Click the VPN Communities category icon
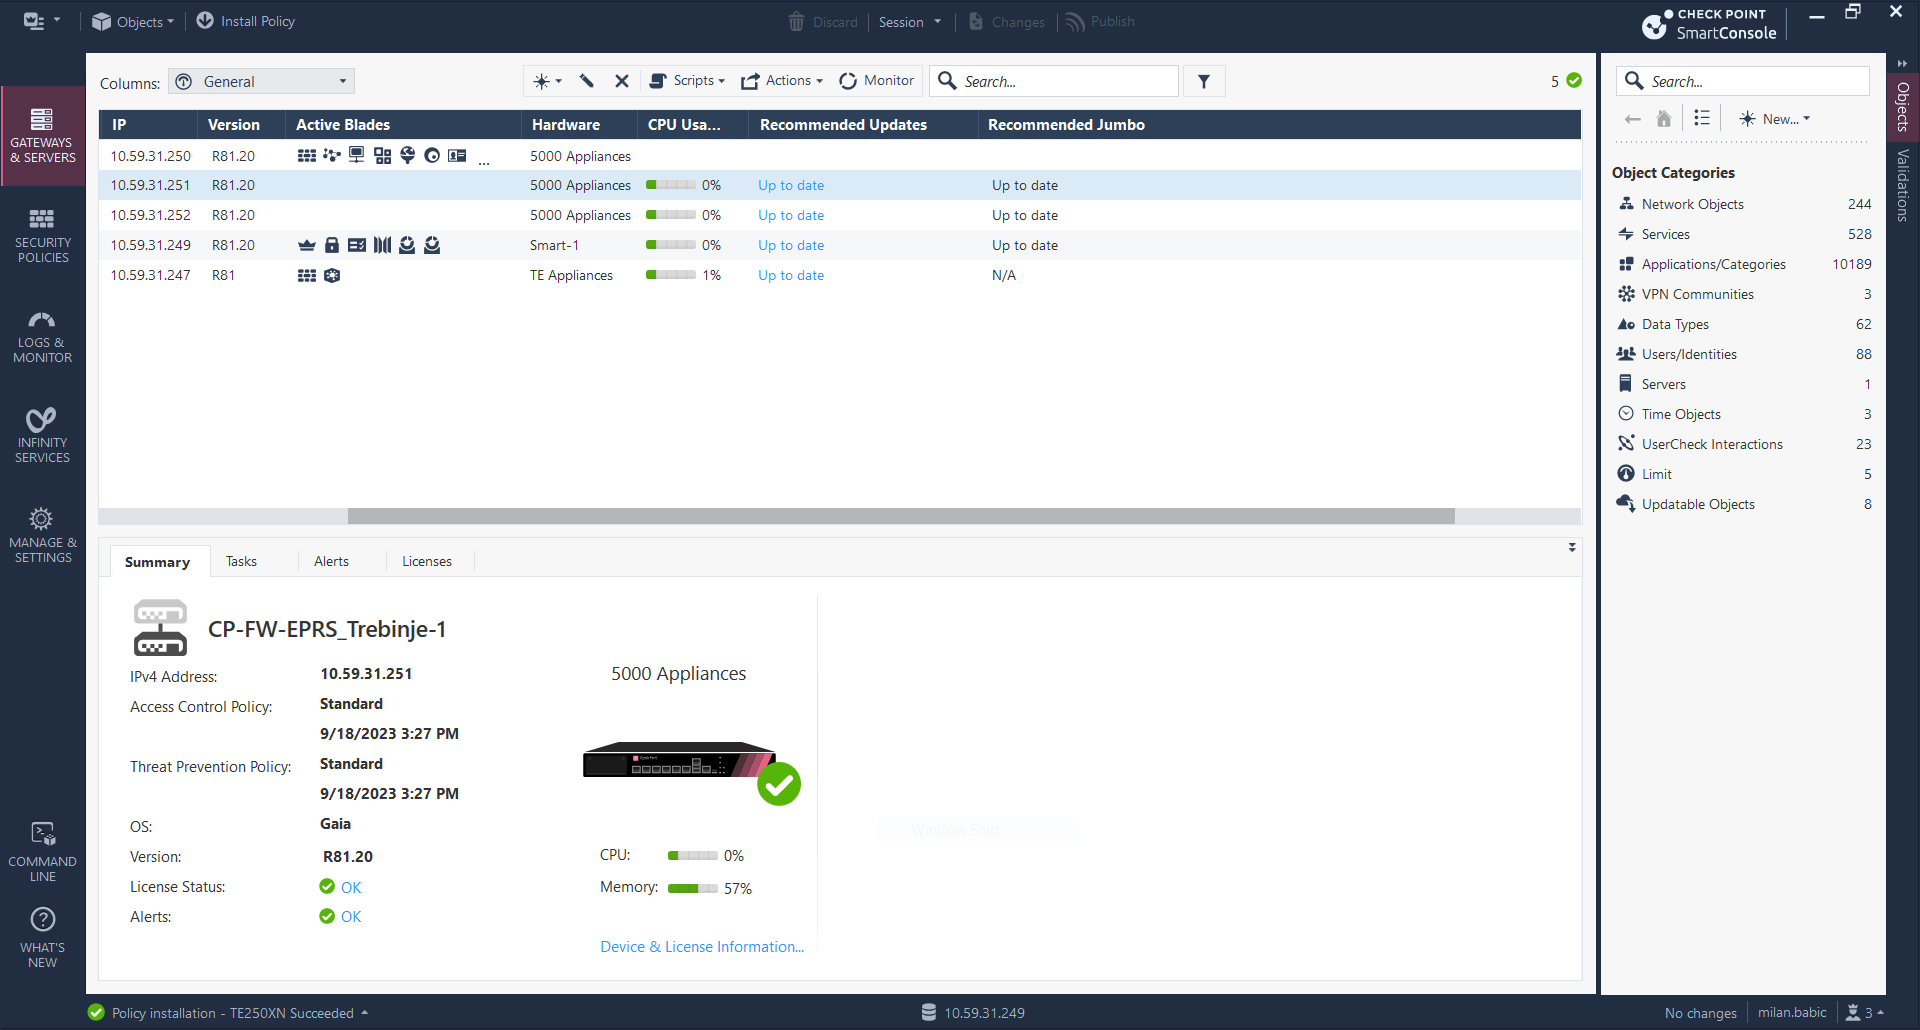This screenshot has height=1030, width=1920. point(1626,294)
